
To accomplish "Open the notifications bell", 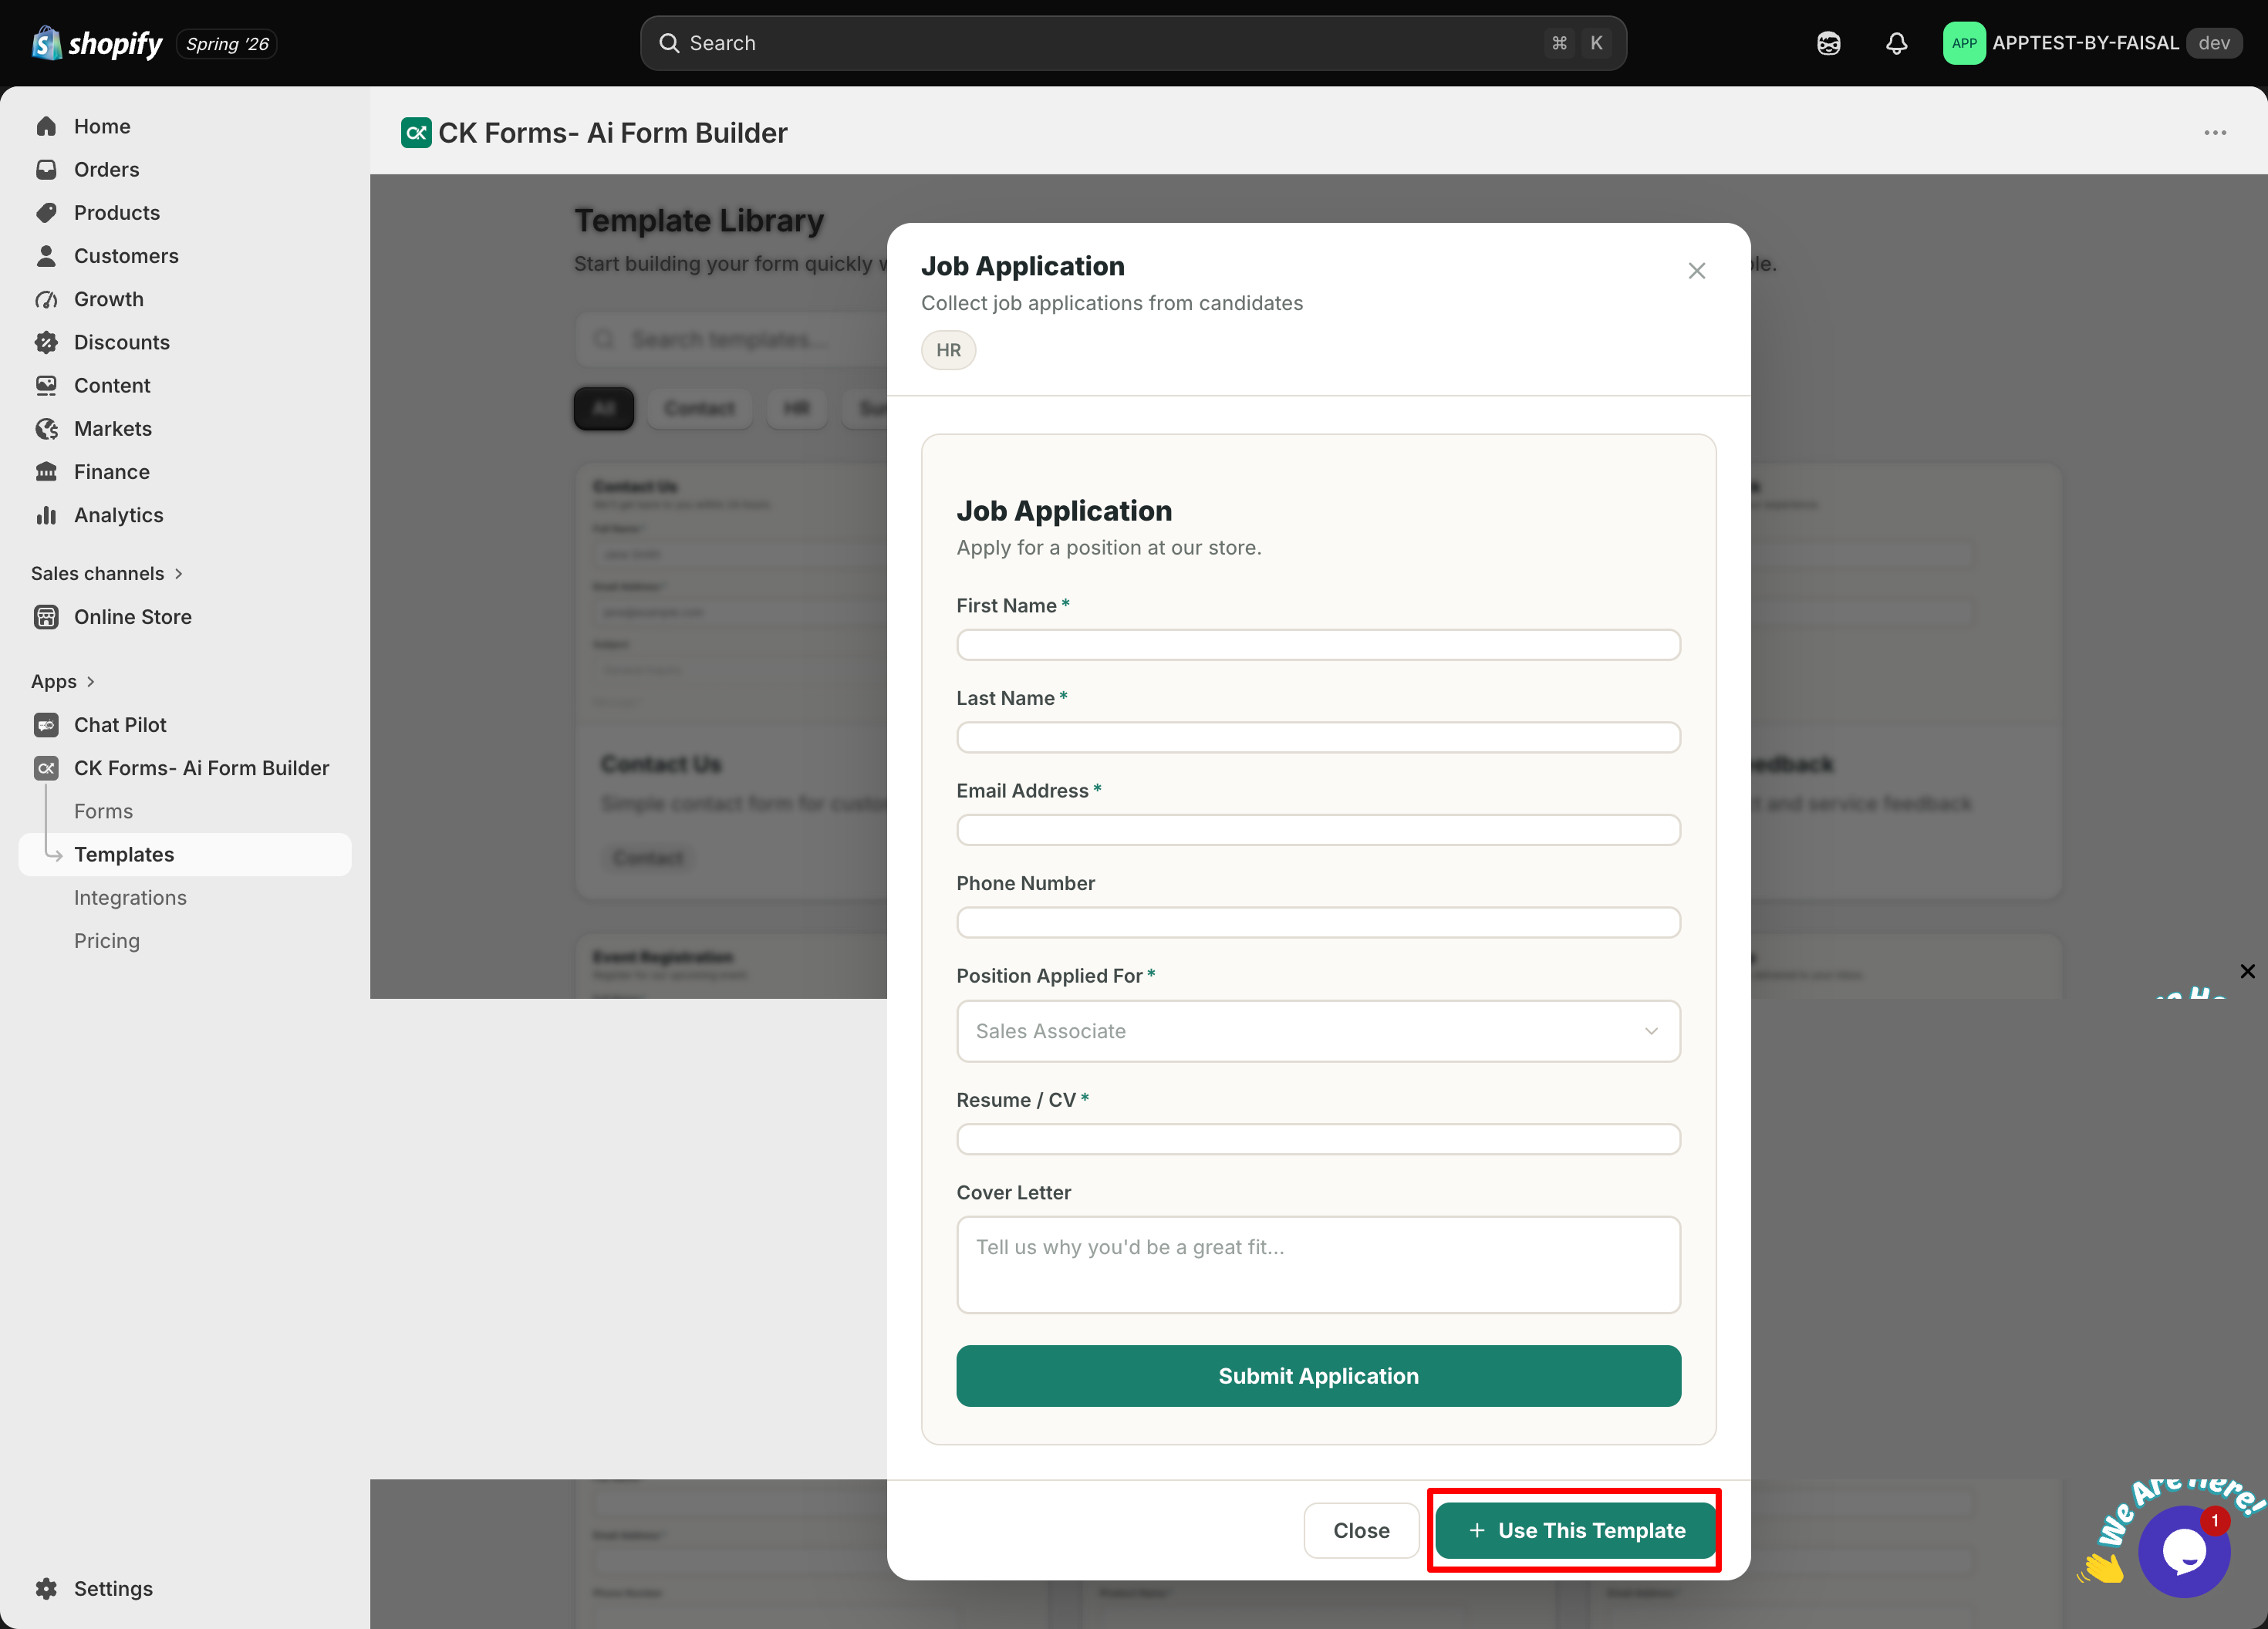I will pos(1896,43).
